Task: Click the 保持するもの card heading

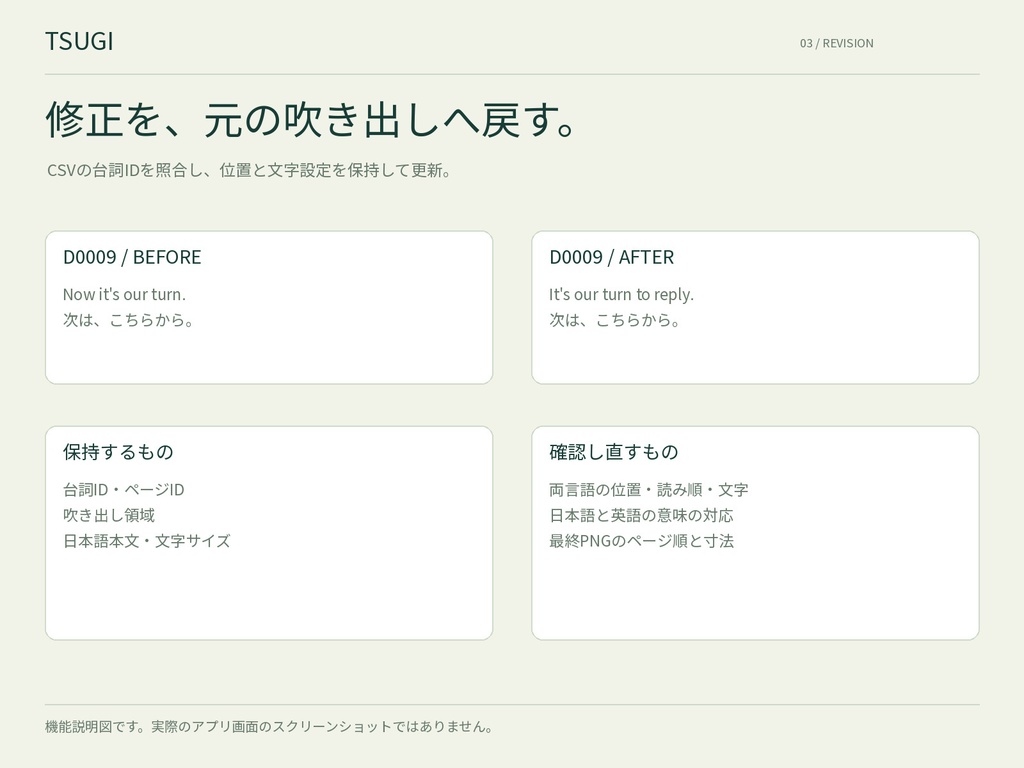Action: click(118, 452)
